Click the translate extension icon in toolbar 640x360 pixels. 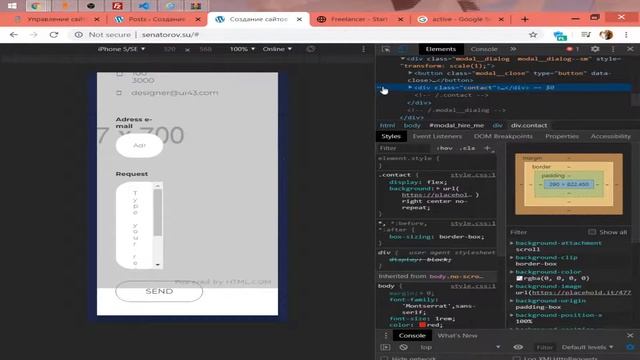560,36
